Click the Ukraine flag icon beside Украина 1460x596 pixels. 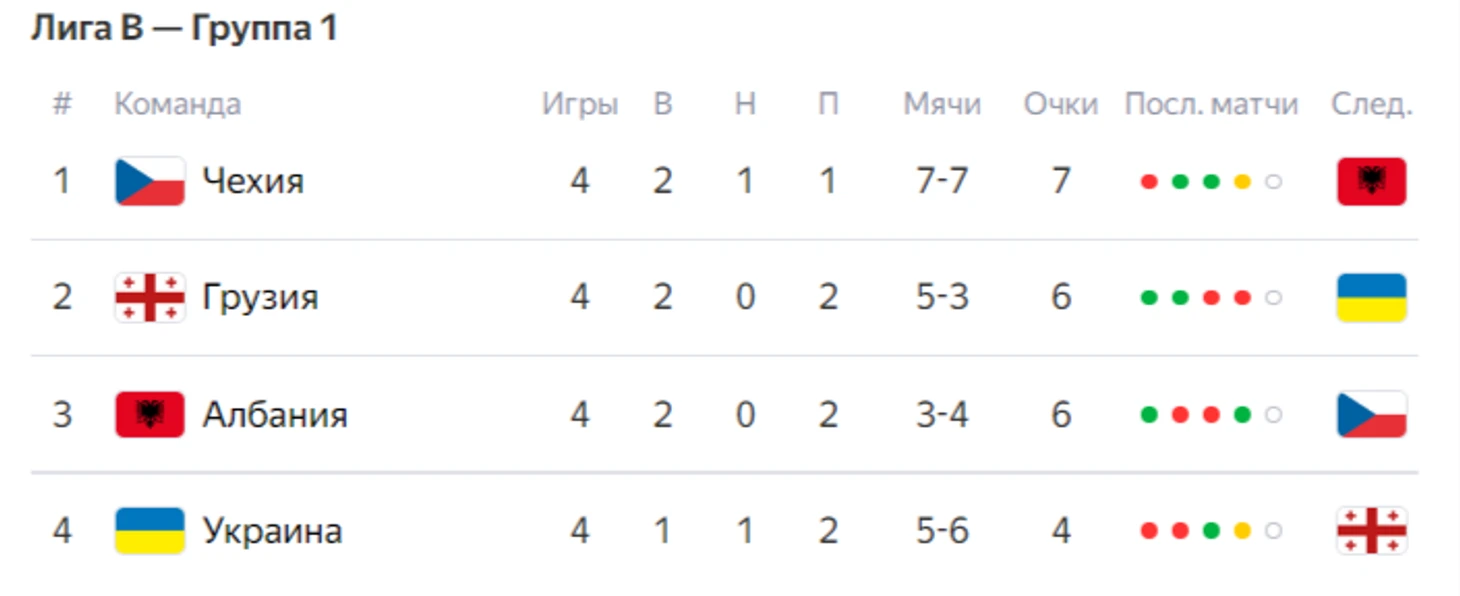point(150,530)
